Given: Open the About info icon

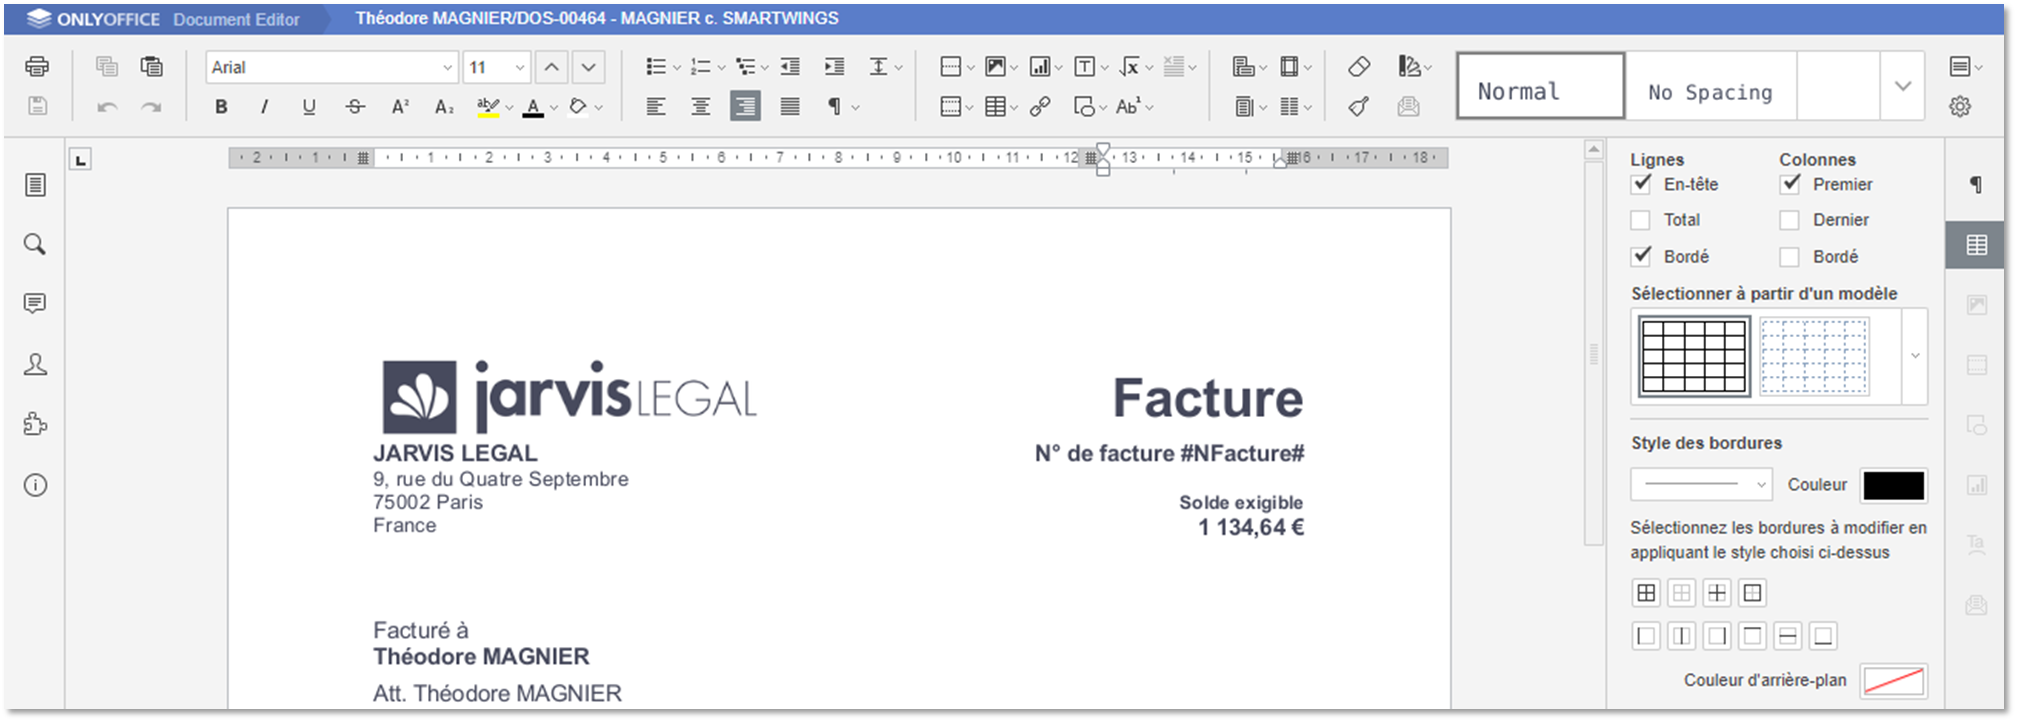Looking at the screenshot, I should [x=35, y=485].
